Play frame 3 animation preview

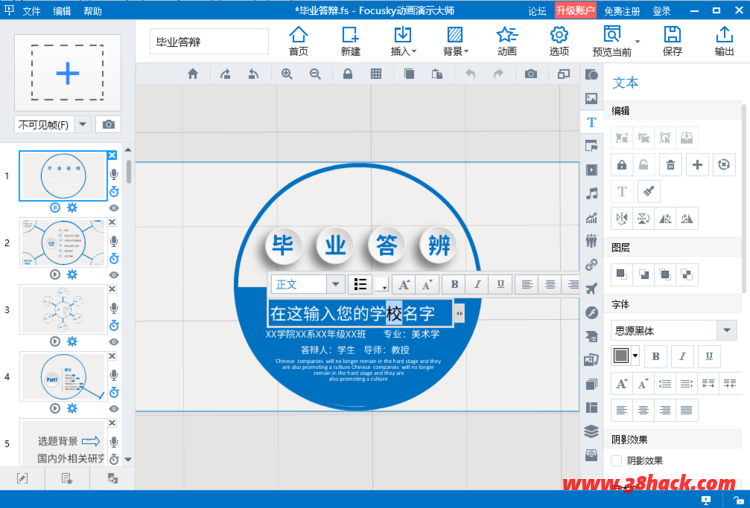(x=55, y=342)
